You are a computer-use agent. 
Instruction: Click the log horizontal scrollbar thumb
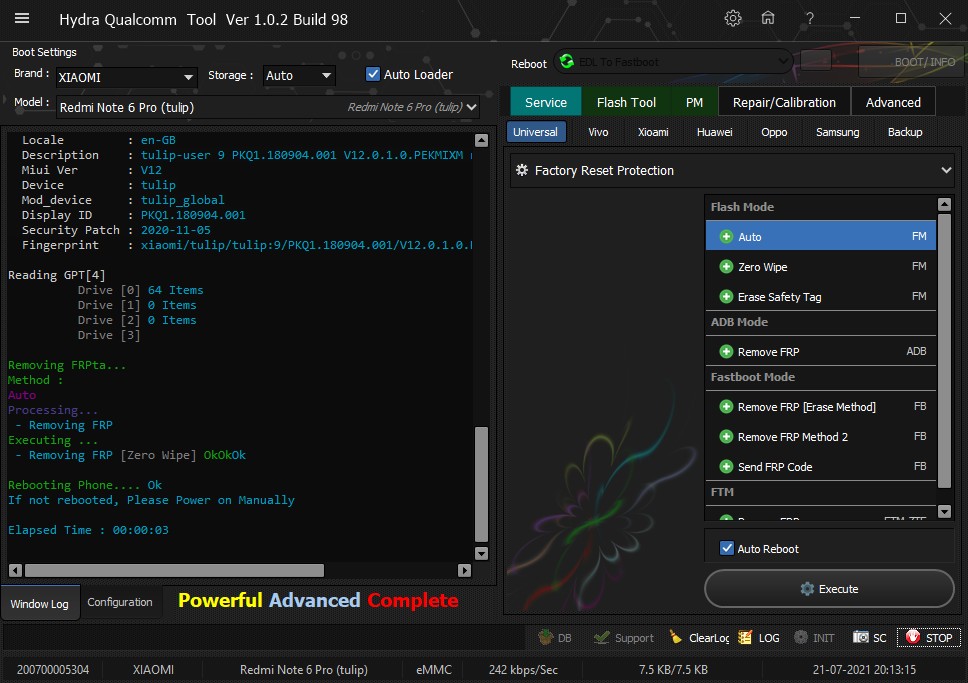174,571
